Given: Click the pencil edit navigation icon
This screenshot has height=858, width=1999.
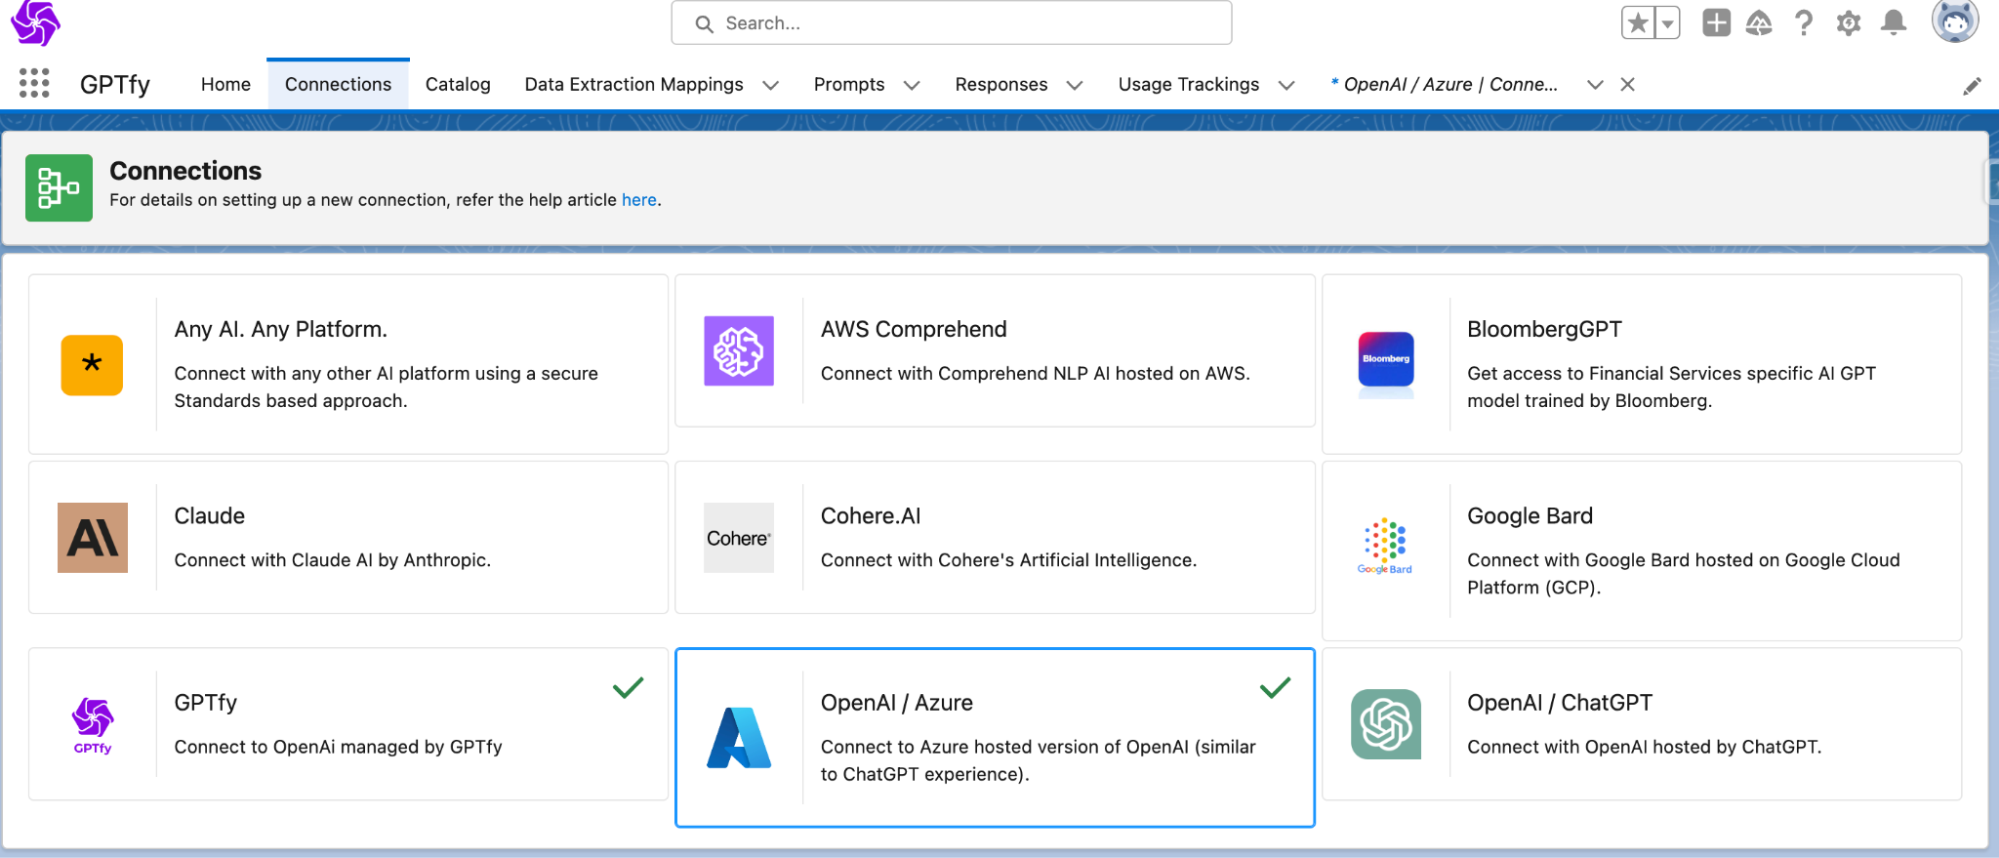Looking at the screenshot, I should coord(1971,86).
